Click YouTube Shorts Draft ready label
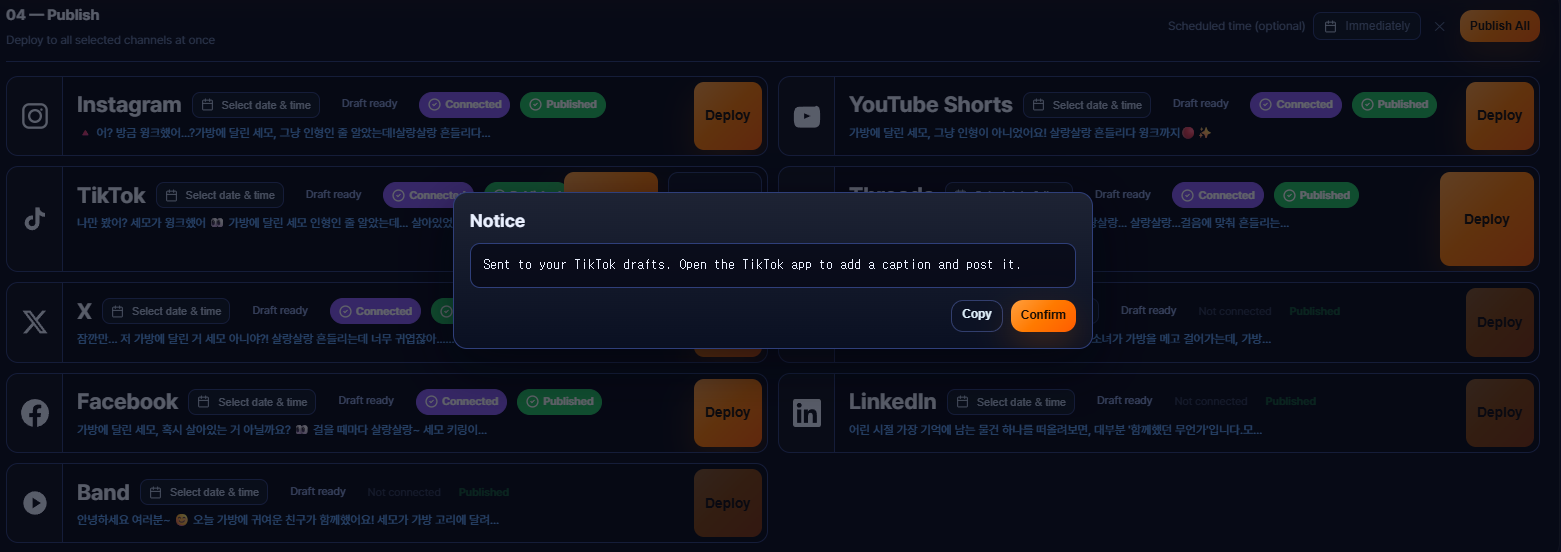Viewport: 1561px width, 552px height. point(1201,104)
